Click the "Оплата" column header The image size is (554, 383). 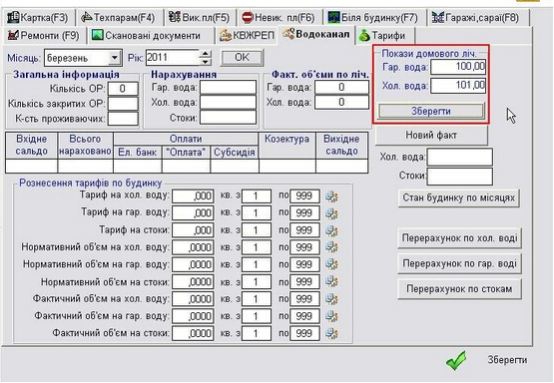click(x=186, y=152)
